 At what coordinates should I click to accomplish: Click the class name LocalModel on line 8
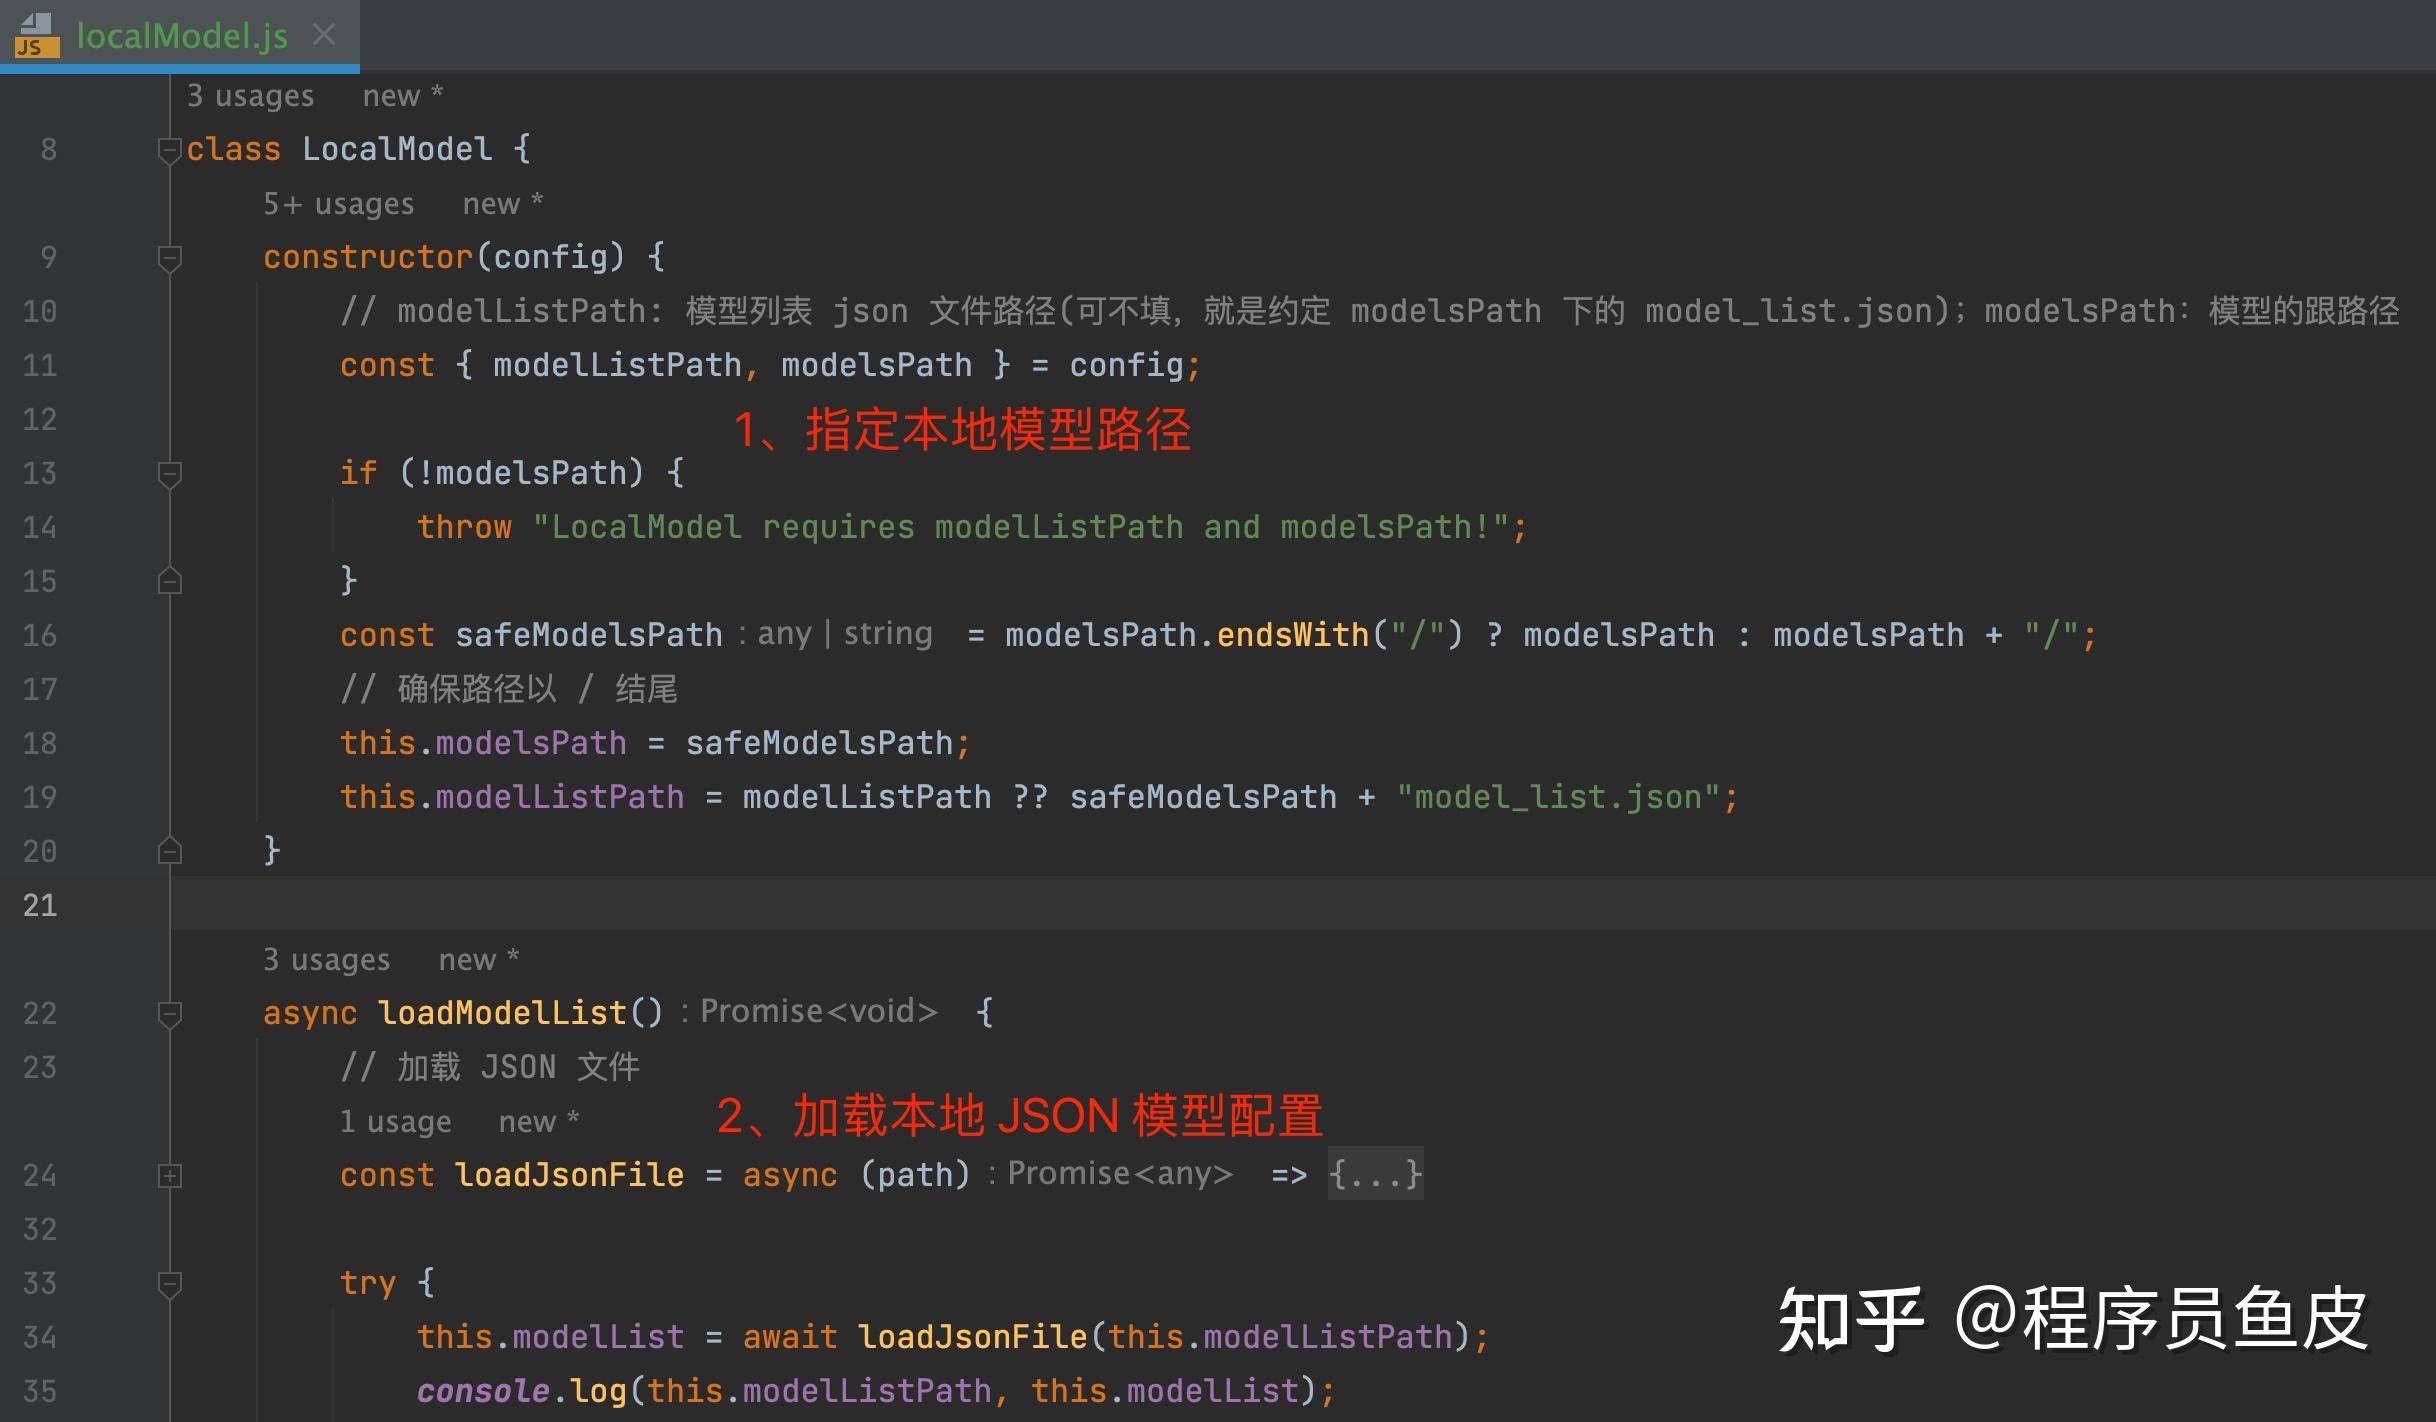tap(397, 150)
